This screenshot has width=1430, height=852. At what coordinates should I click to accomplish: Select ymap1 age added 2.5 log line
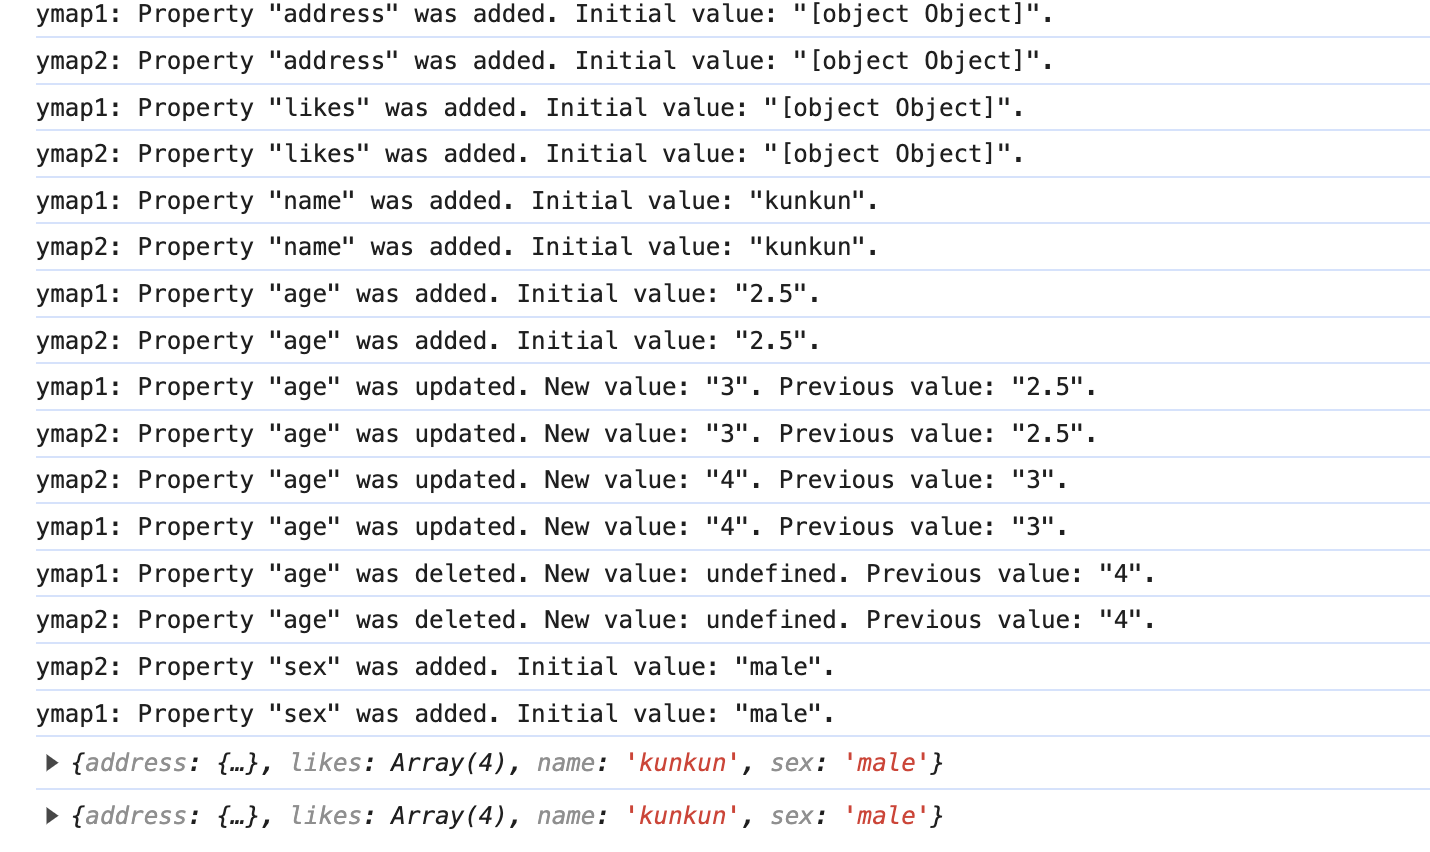(x=428, y=294)
